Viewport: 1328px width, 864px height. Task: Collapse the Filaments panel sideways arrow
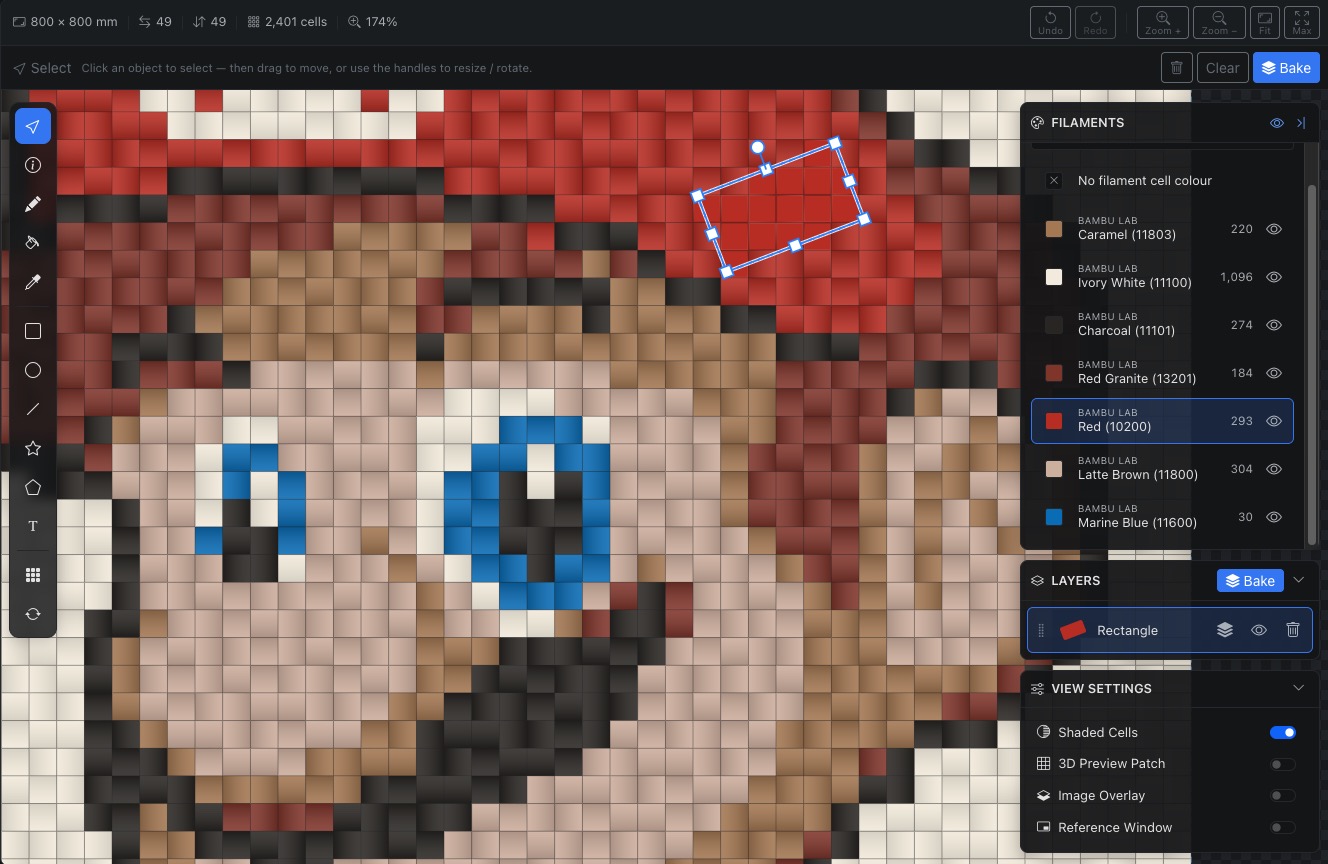1301,123
